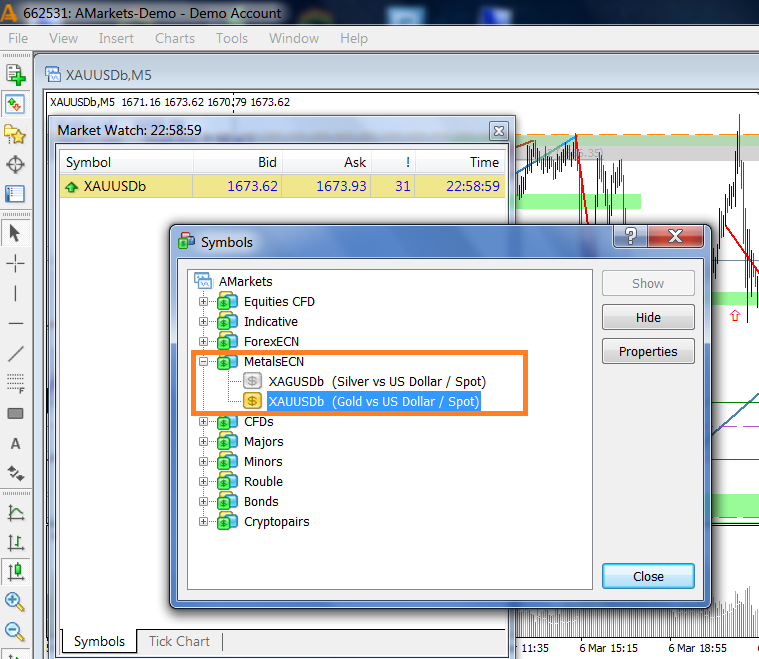Click the XAGUSDb silver dollar icon

(x=252, y=381)
